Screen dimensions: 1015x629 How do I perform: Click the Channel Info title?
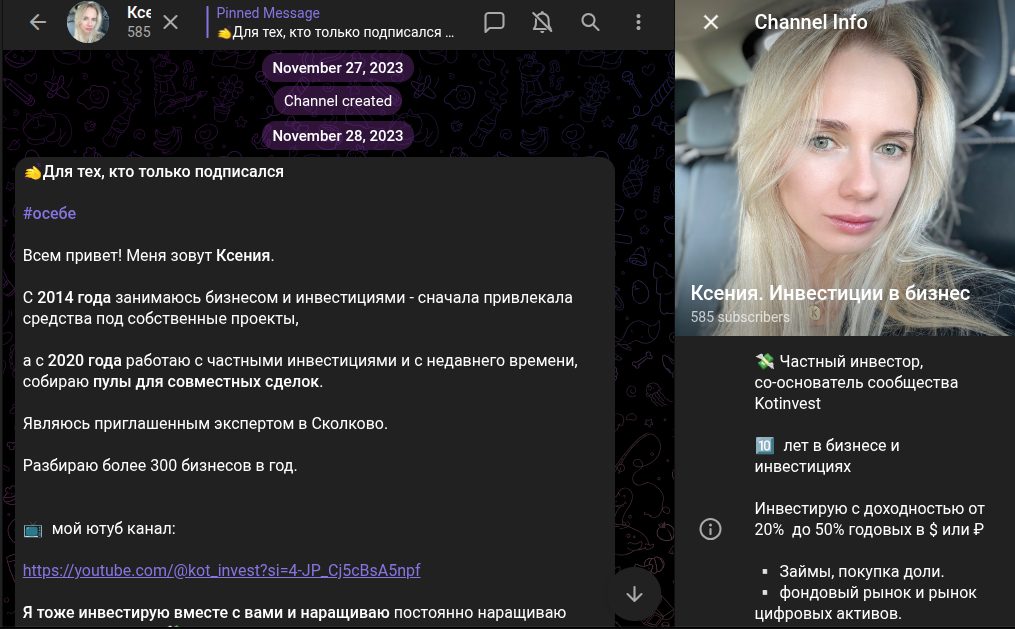pos(810,22)
